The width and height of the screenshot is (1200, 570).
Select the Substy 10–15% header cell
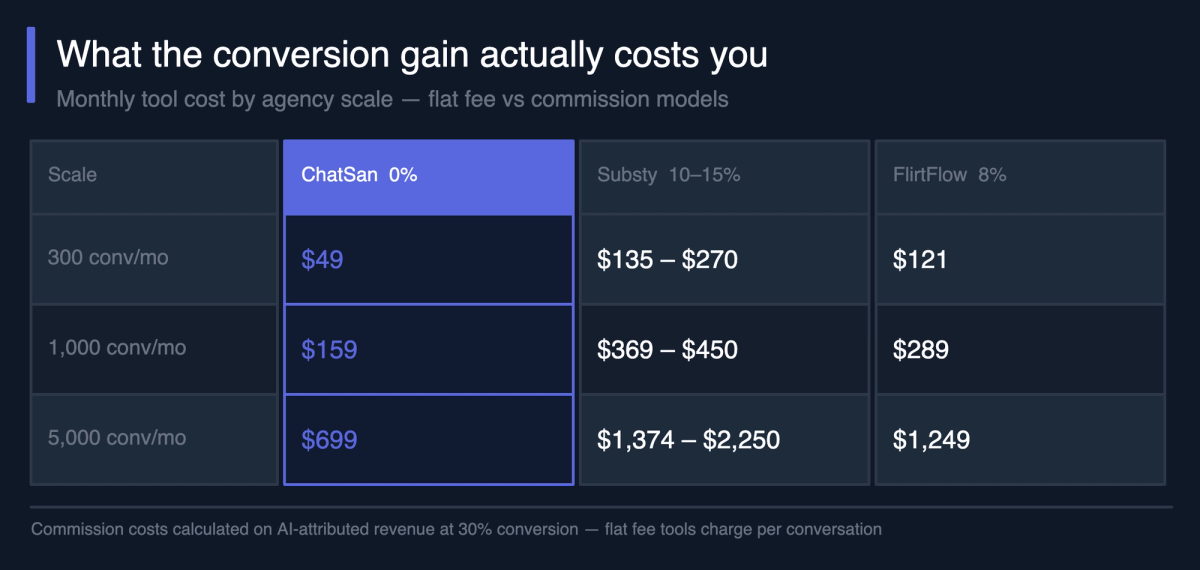725,176
